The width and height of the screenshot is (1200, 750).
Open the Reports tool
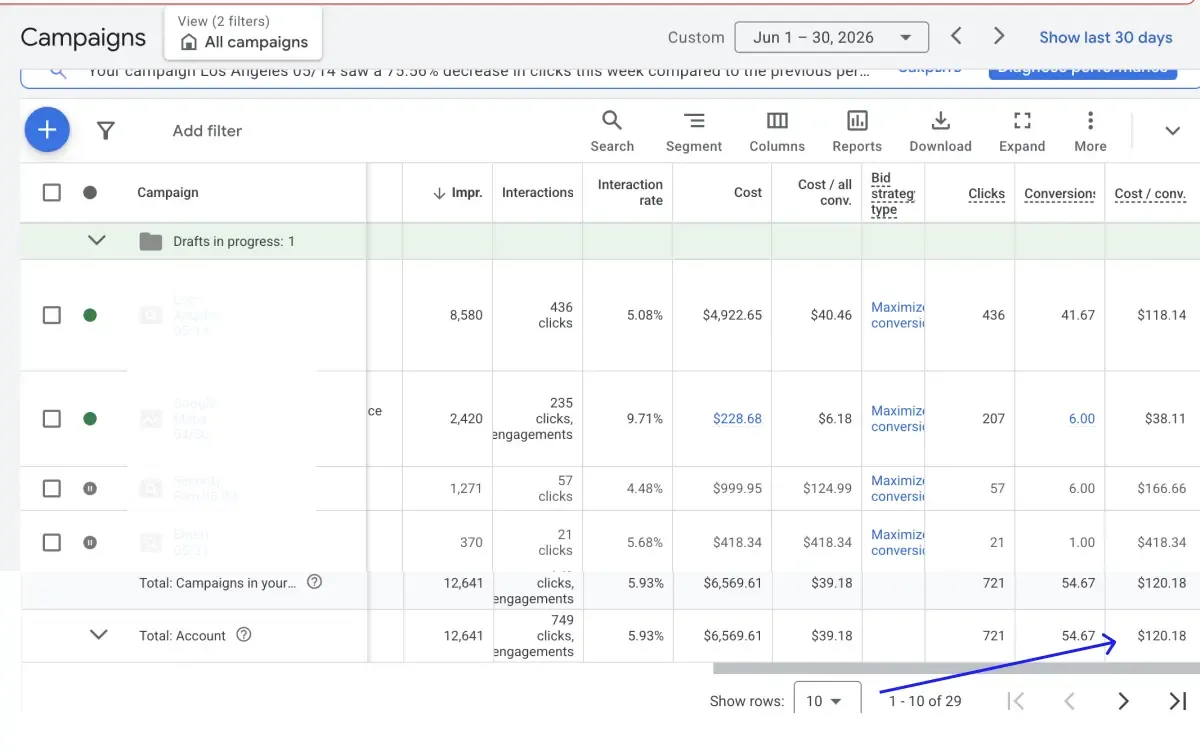point(857,132)
